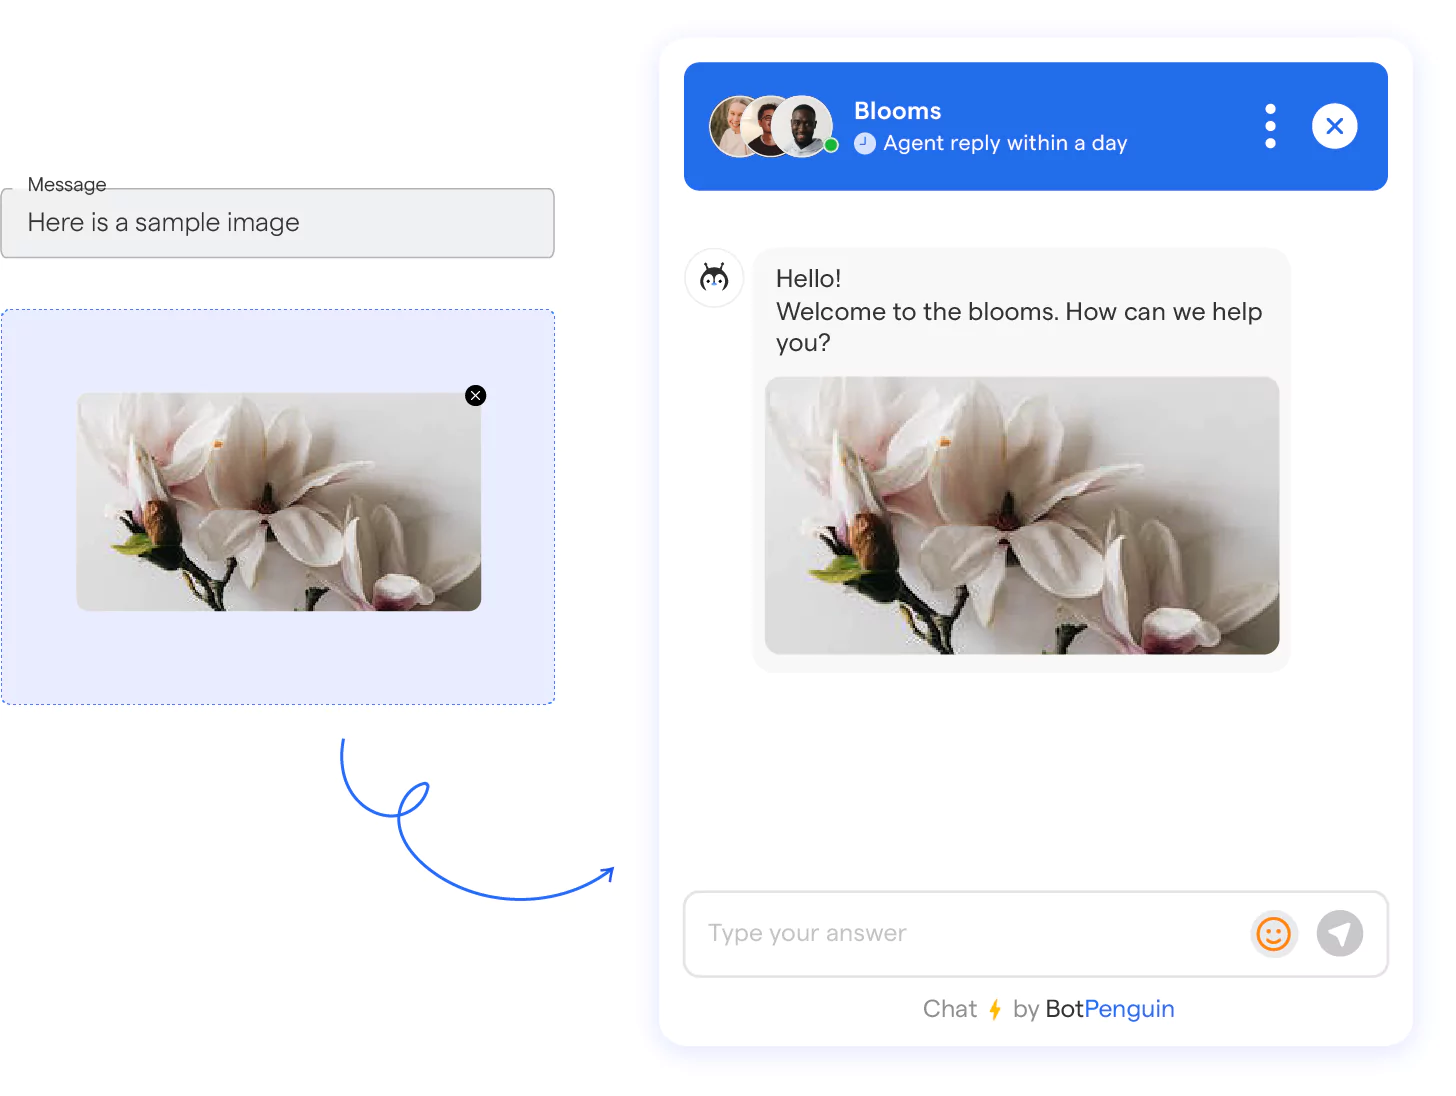The width and height of the screenshot is (1456, 1096).
Task: Select the flower image inside the chat bubble
Action: coord(1021,516)
